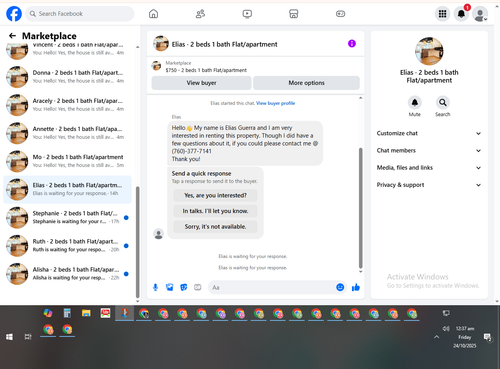
Task: Open Aracely's conversation in the list
Action: pyautogui.click(x=68, y=105)
